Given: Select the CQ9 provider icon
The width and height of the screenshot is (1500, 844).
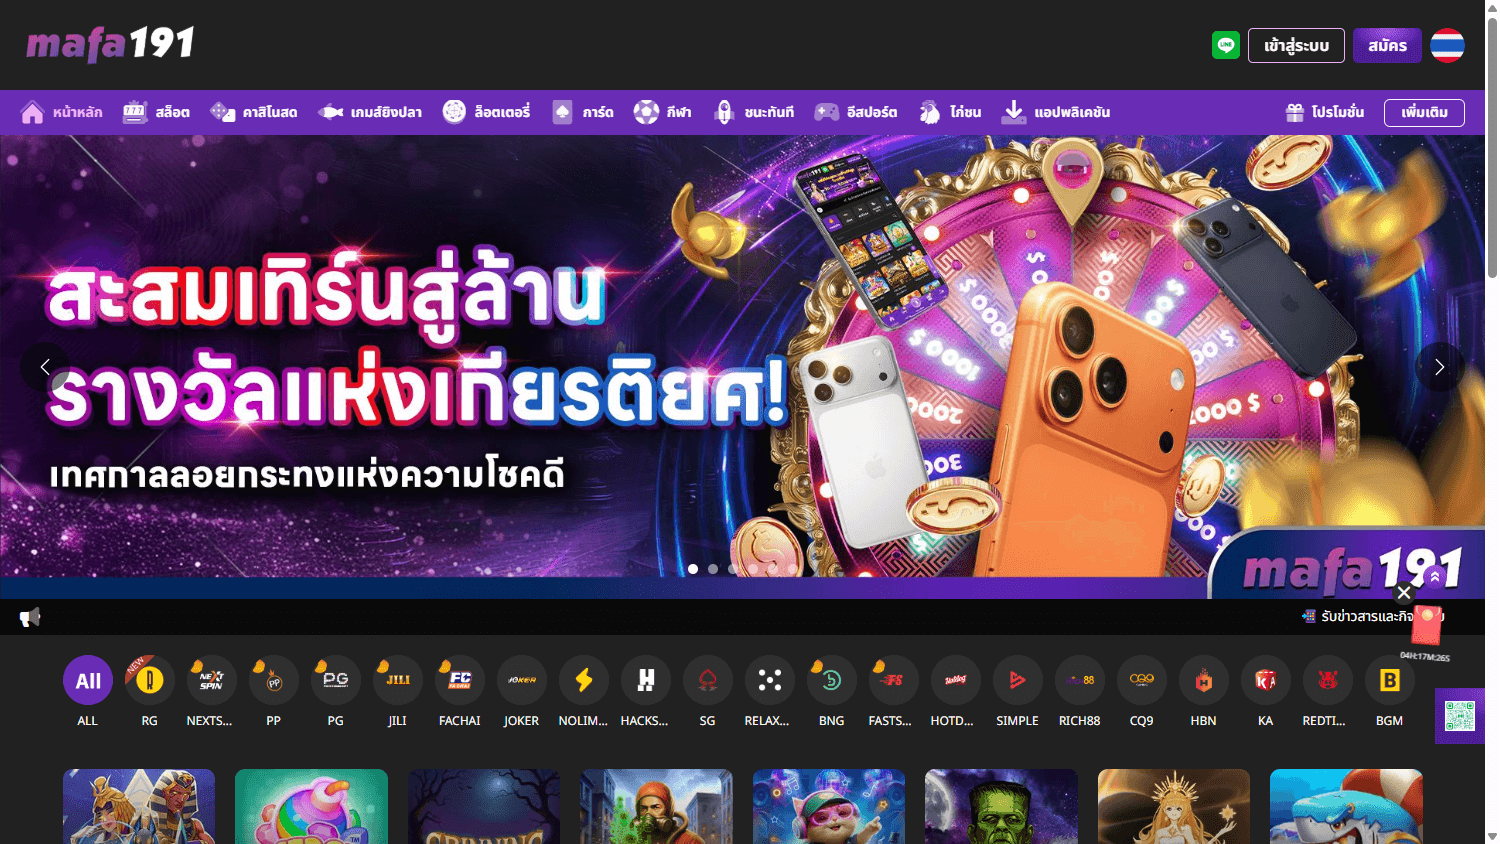Looking at the screenshot, I should [1141, 680].
